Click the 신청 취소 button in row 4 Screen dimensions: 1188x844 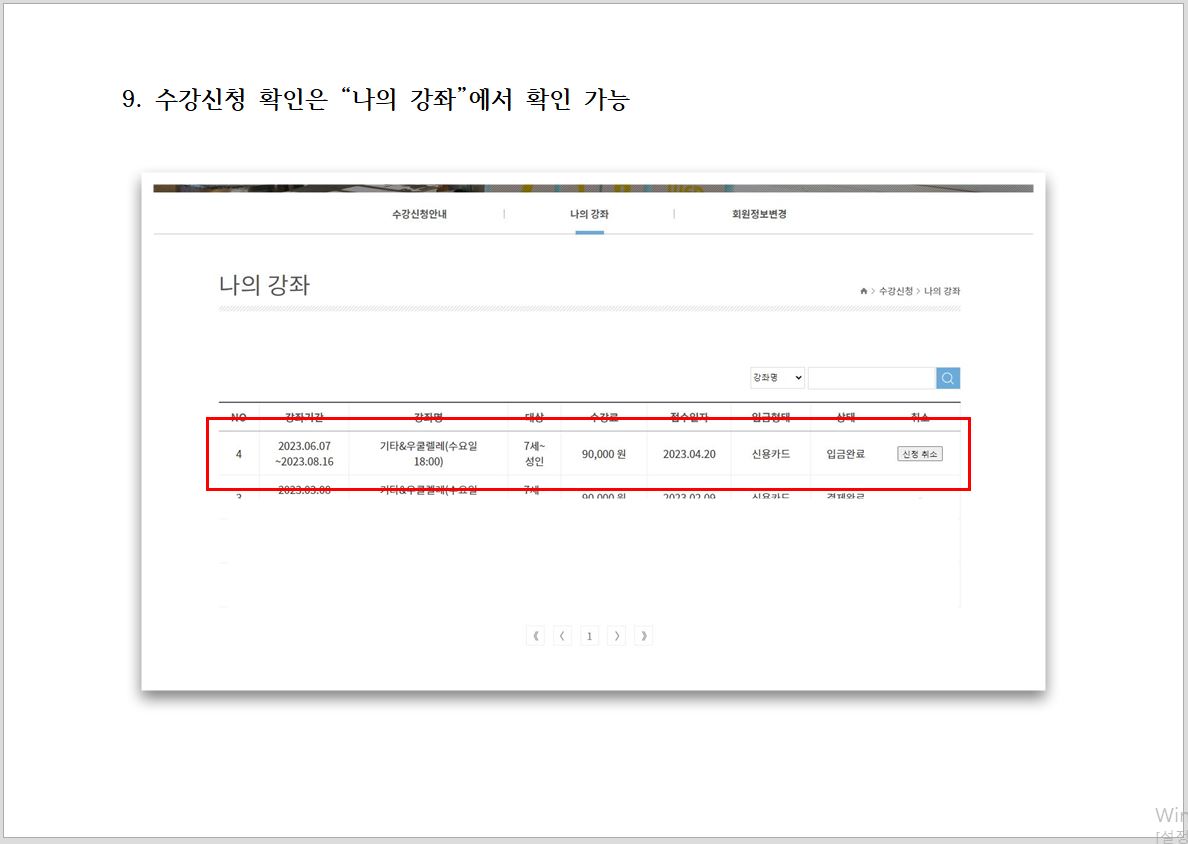pyautogui.click(x=920, y=454)
